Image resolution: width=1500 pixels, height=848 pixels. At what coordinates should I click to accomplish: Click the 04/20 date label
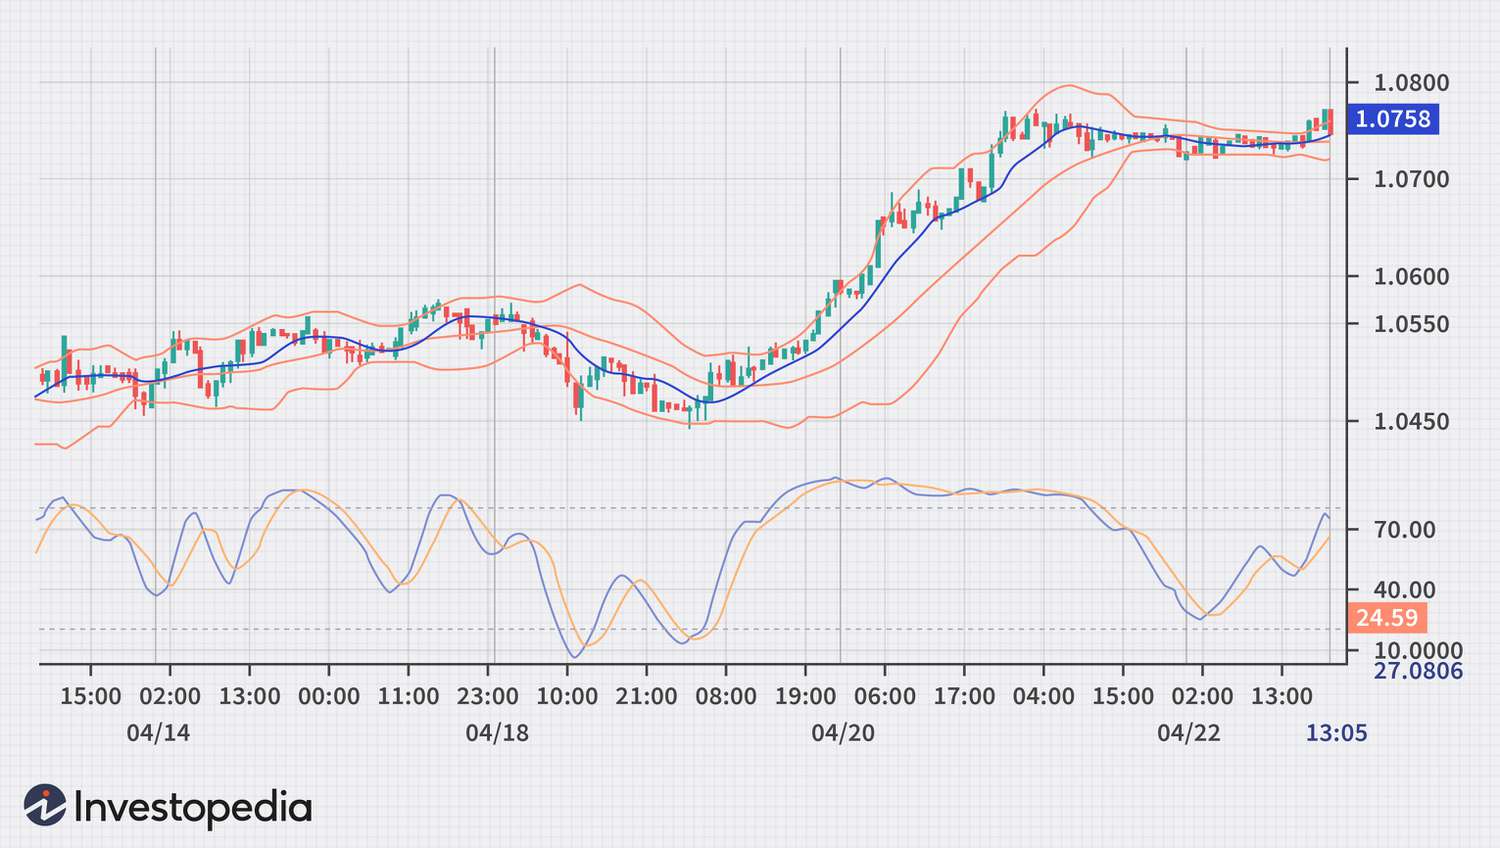click(x=843, y=733)
